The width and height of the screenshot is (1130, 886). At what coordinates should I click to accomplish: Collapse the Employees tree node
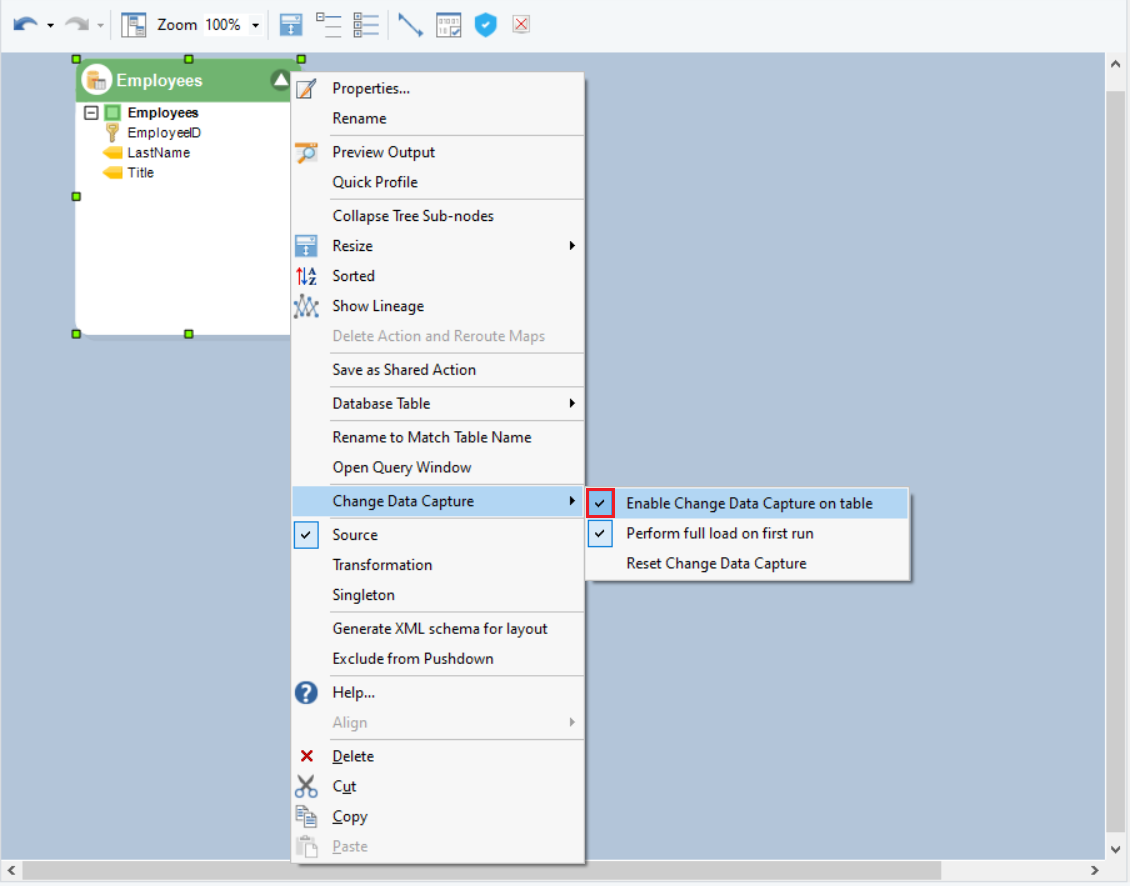click(91, 113)
